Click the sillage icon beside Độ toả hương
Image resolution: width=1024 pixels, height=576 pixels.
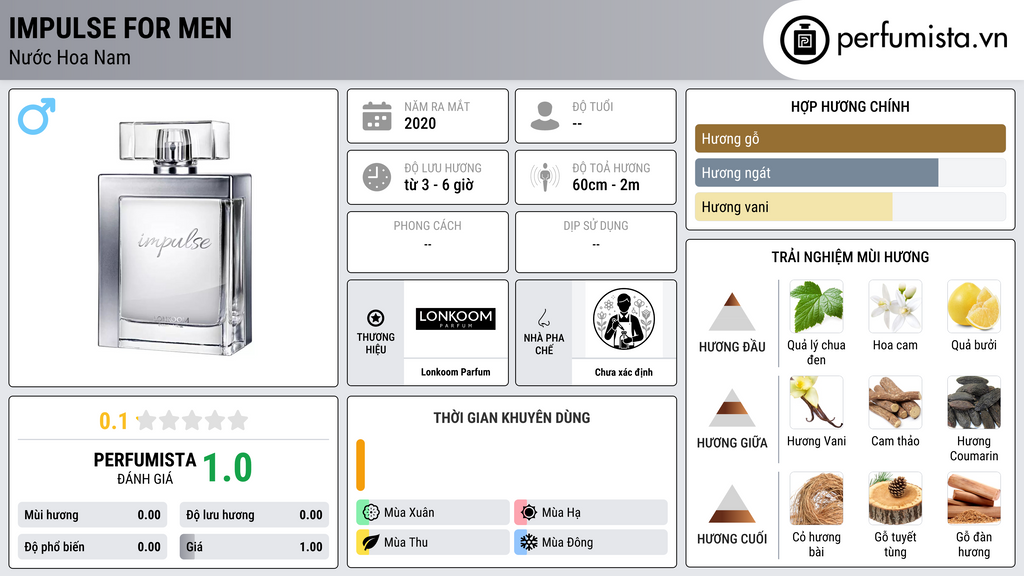click(545, 177)
